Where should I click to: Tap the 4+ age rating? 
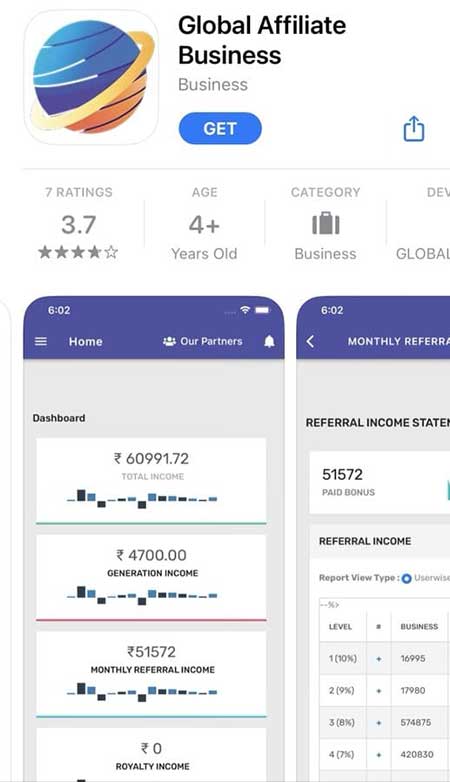(x=204, y=225)
